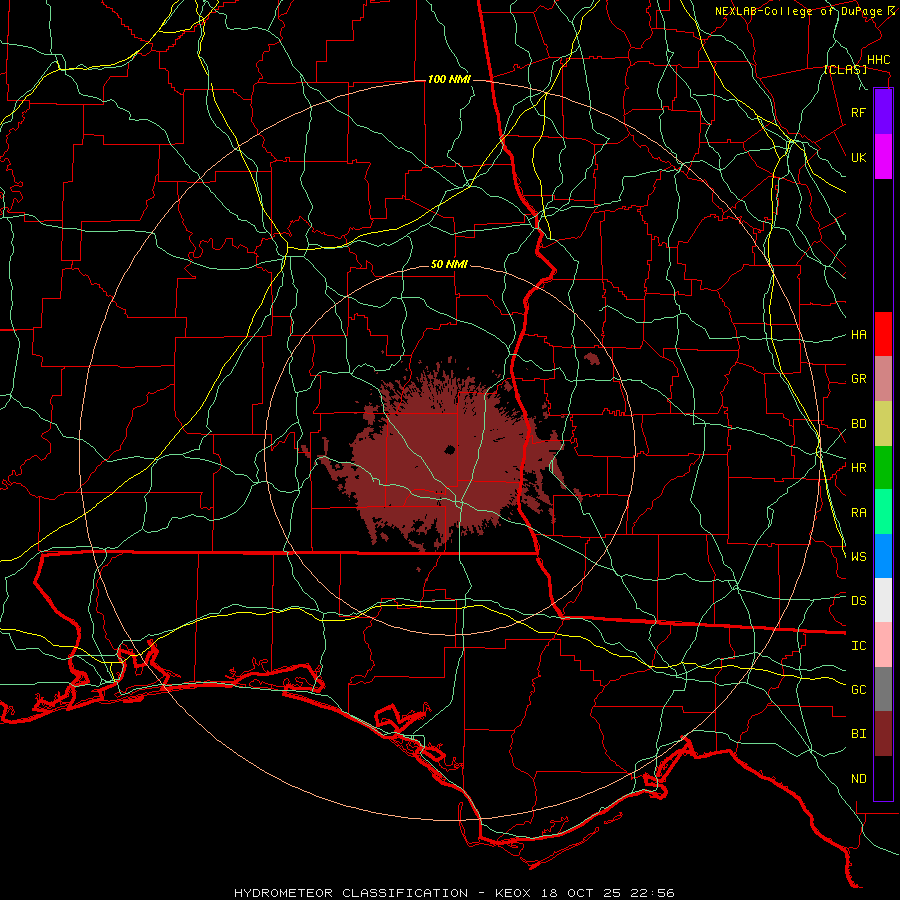The height and width of the screenshot is (900, 900).
Task: Click the BD legend label
Action: click(x=858, y=424)
